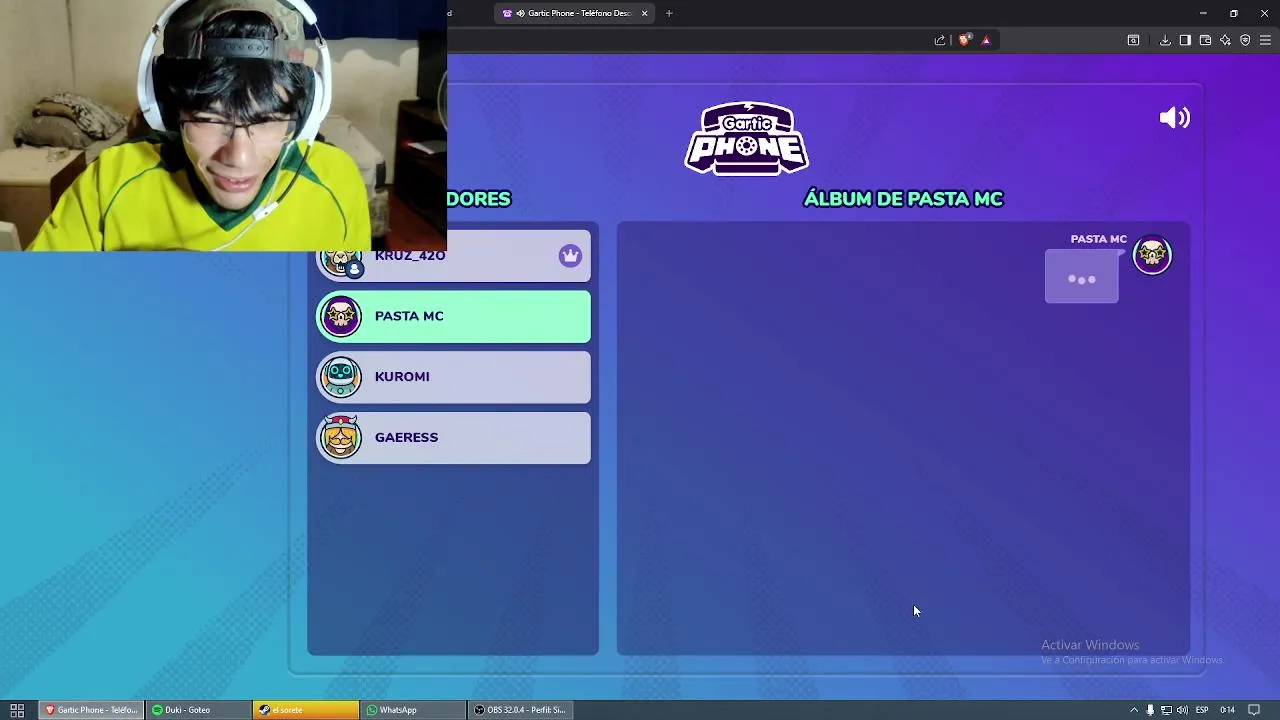
Task: Click the ÁLBUM DE PASTA MC heading
Action: coord(903,199)
